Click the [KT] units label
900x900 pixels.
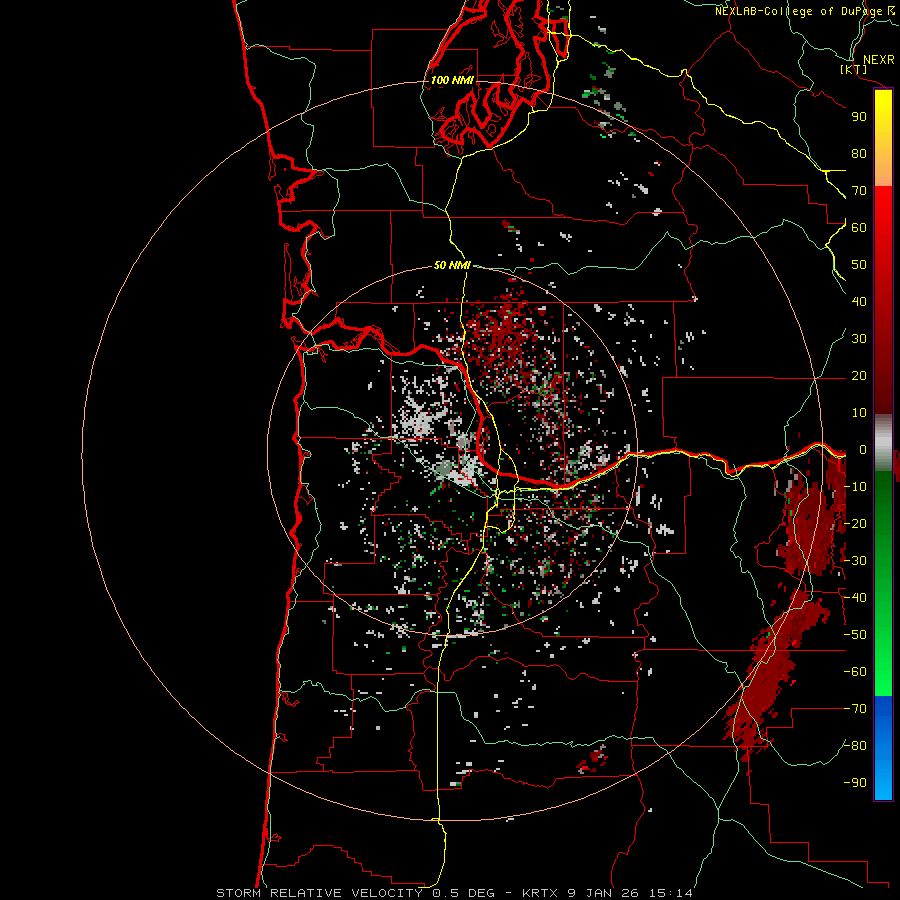(854, 69)
